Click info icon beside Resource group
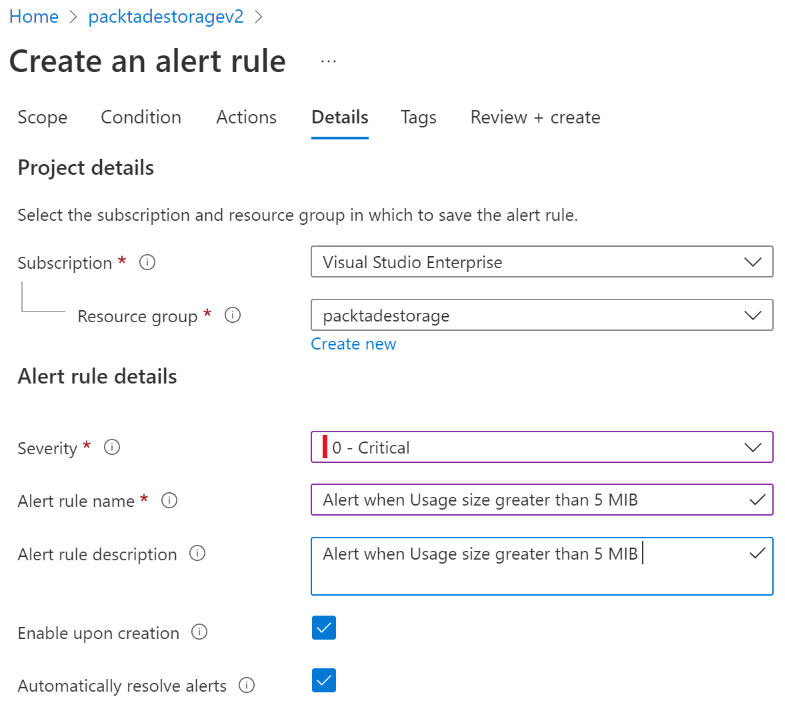 [x=233, y=316]
